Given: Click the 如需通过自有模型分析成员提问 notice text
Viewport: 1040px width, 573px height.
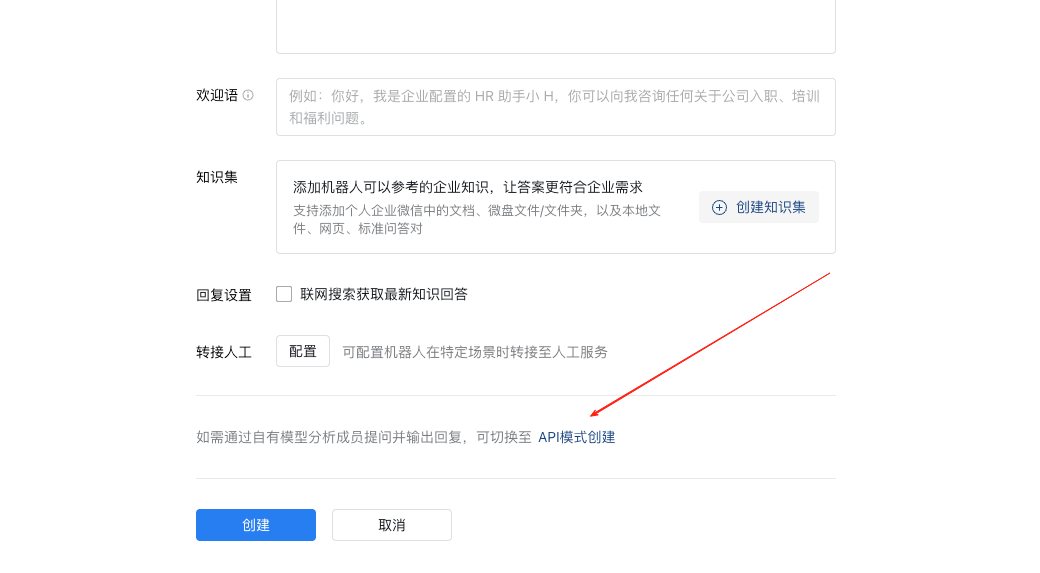Looking at the screenshot, I should click(x=364, y=437).
